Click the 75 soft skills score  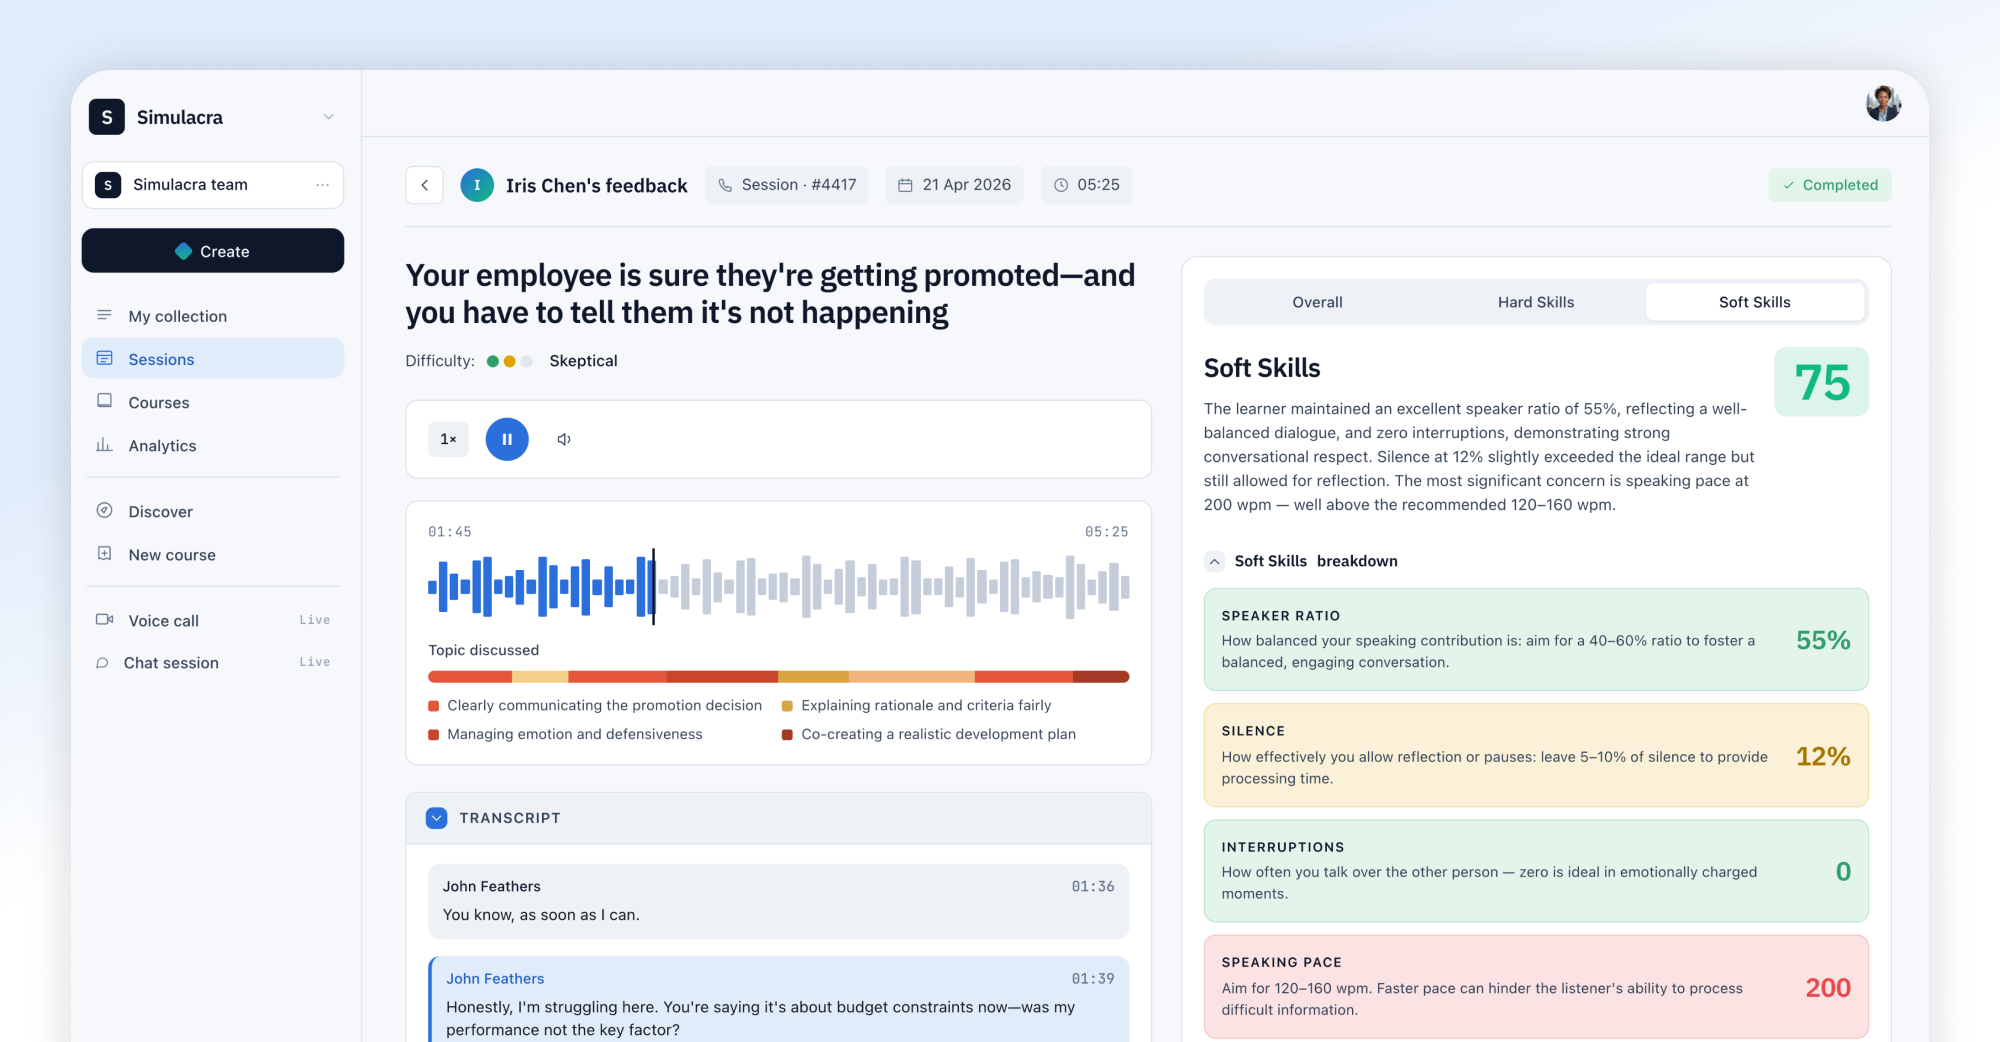(1822, 382)
